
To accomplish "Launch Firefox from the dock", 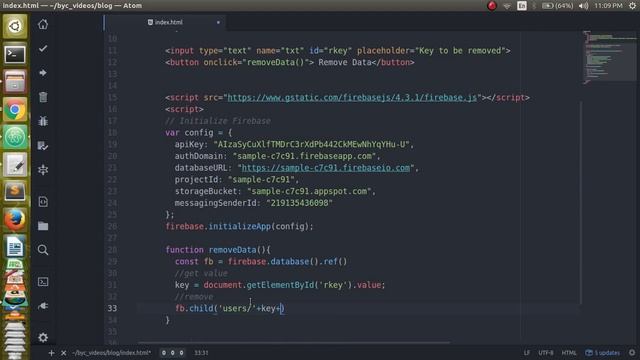I will tap(15, 220).
